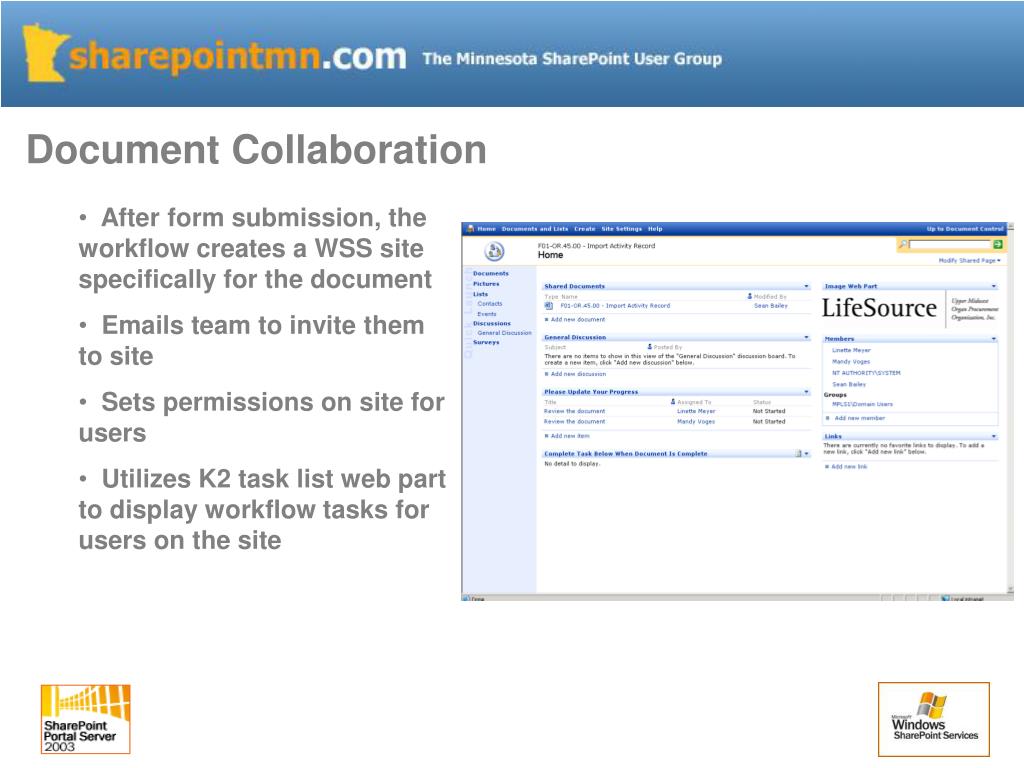Viewport: 1024px width, 768px height.
Task: Open Discussions heading in sidebar
Action: click(x=492, y=323)
